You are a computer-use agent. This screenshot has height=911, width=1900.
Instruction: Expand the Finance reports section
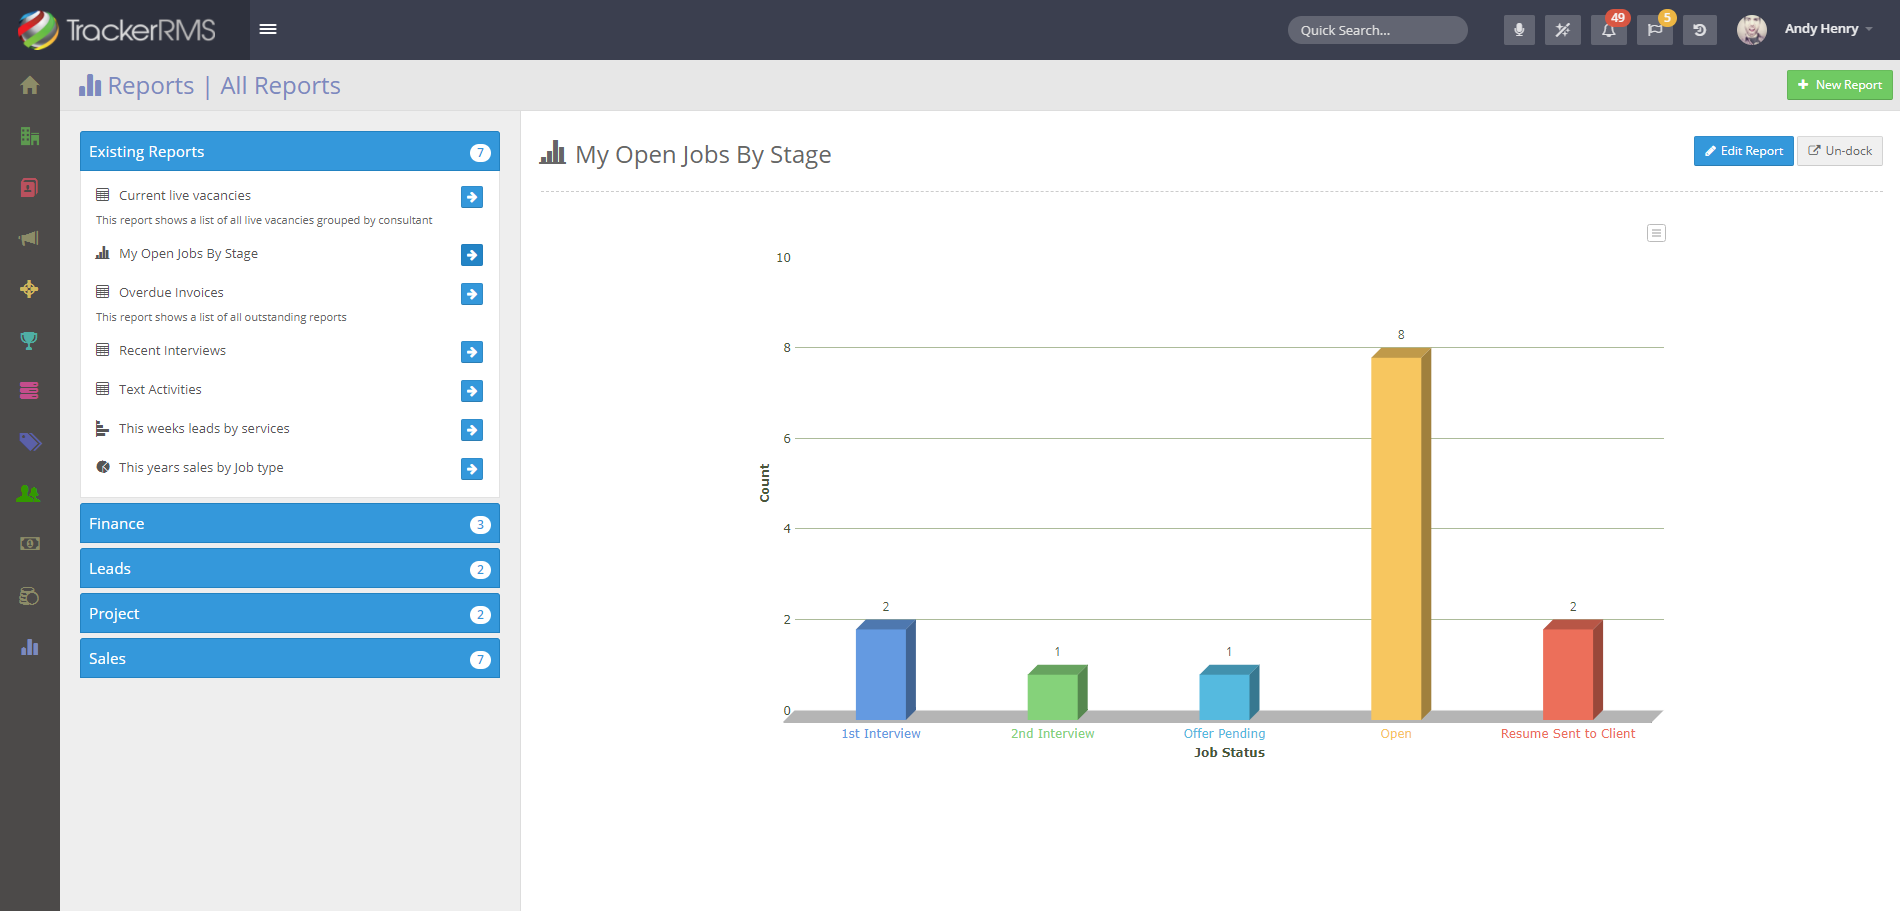(x=290, y=524)
